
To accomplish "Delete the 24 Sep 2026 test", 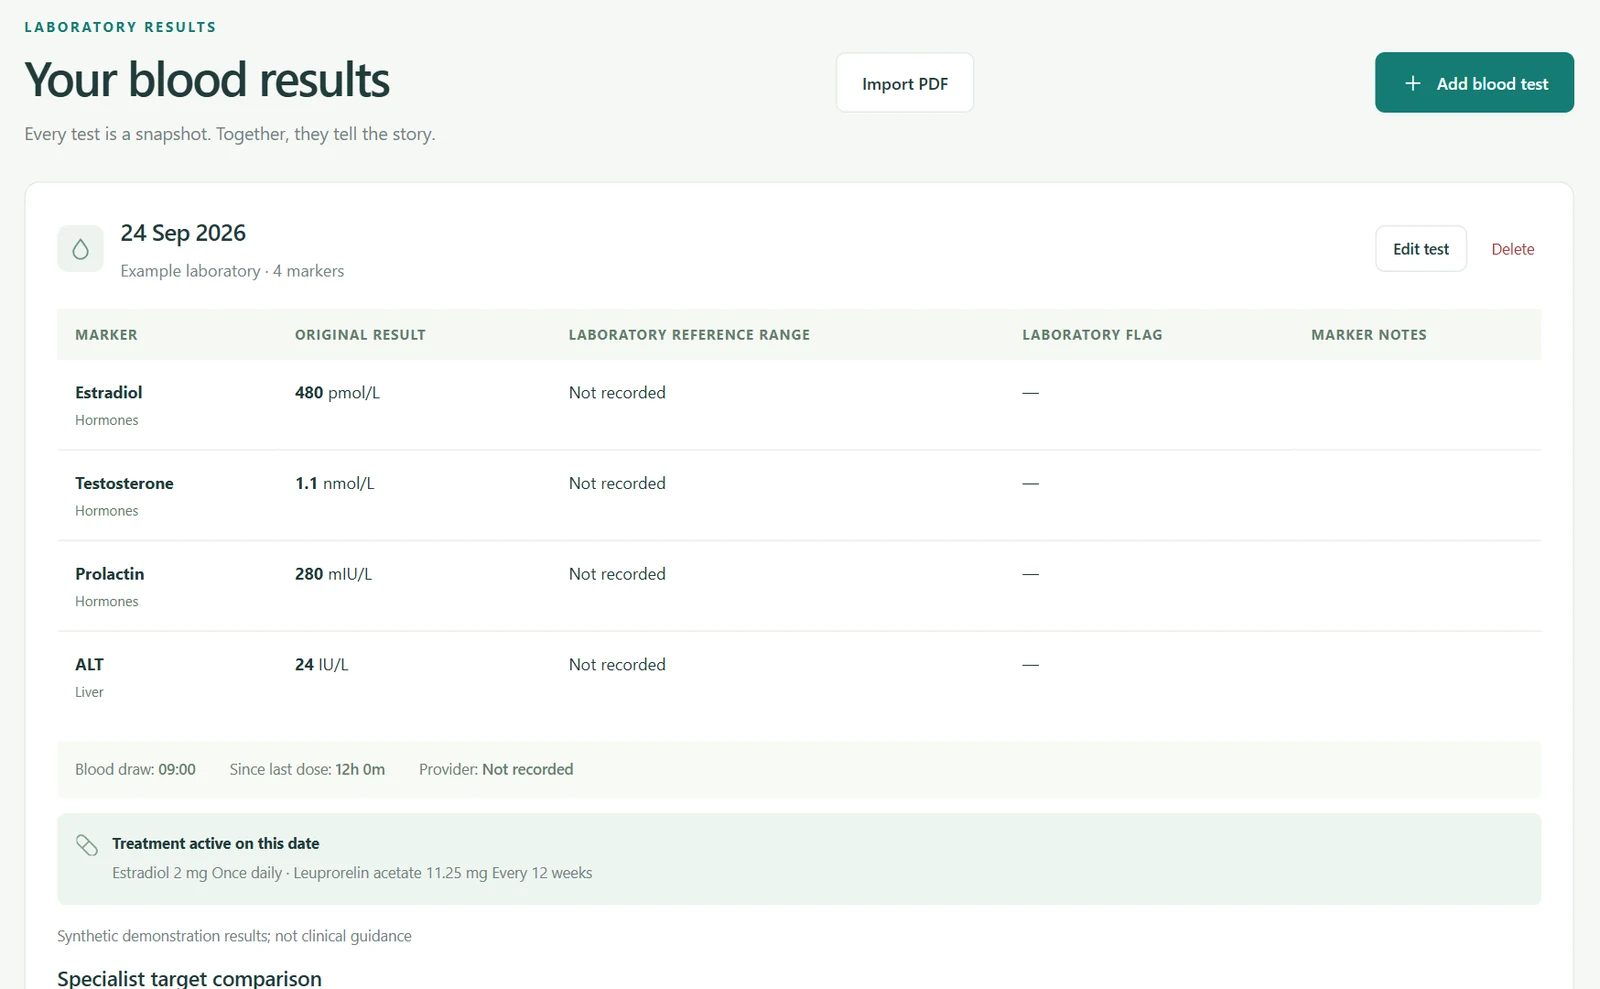I will point(1512,249).
